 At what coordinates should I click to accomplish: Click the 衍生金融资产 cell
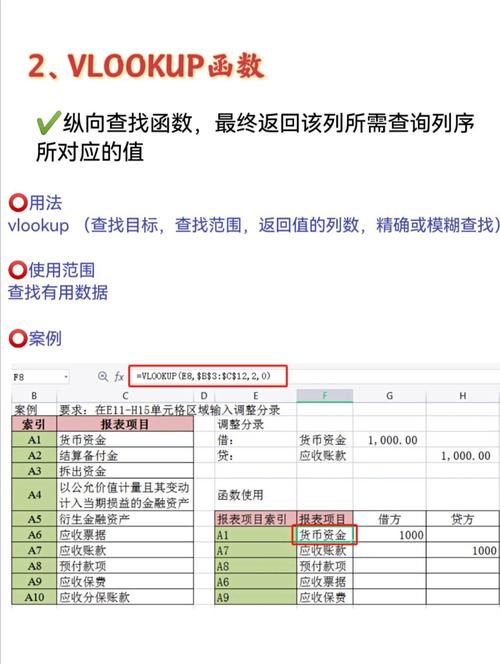pos(125,519)
